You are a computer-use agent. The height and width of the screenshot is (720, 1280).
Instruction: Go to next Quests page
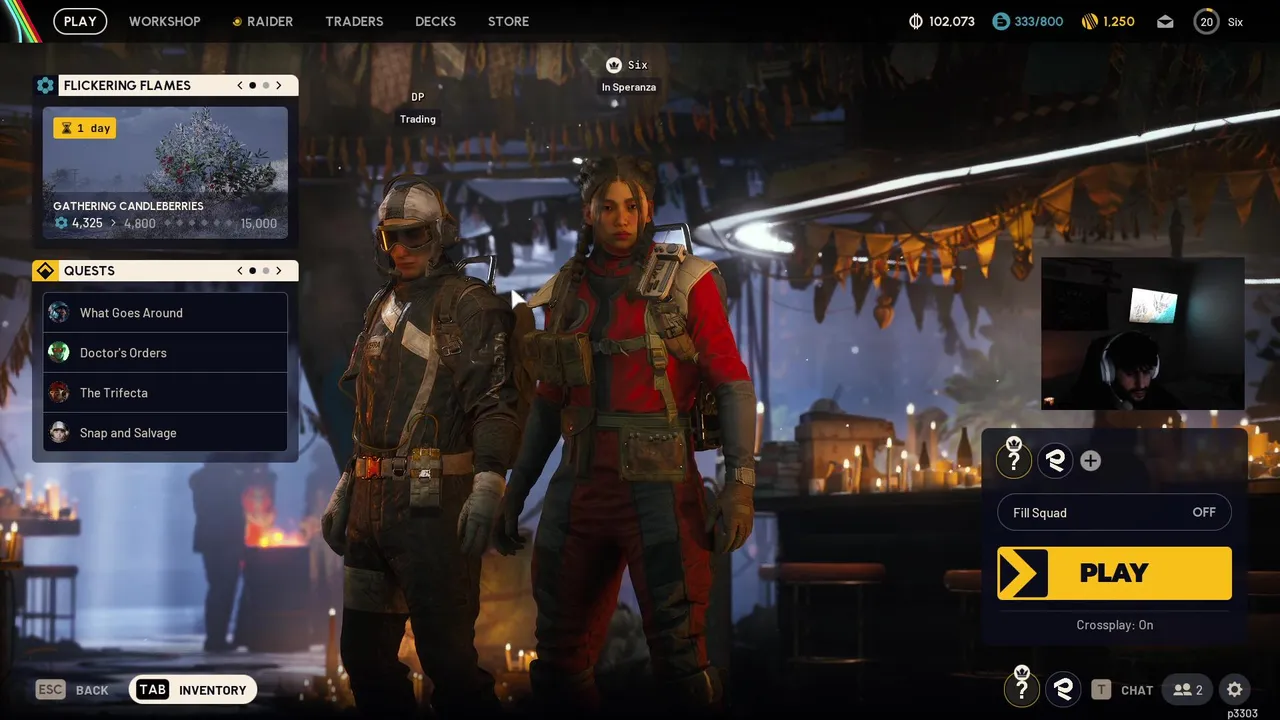[x=279, y=271]
